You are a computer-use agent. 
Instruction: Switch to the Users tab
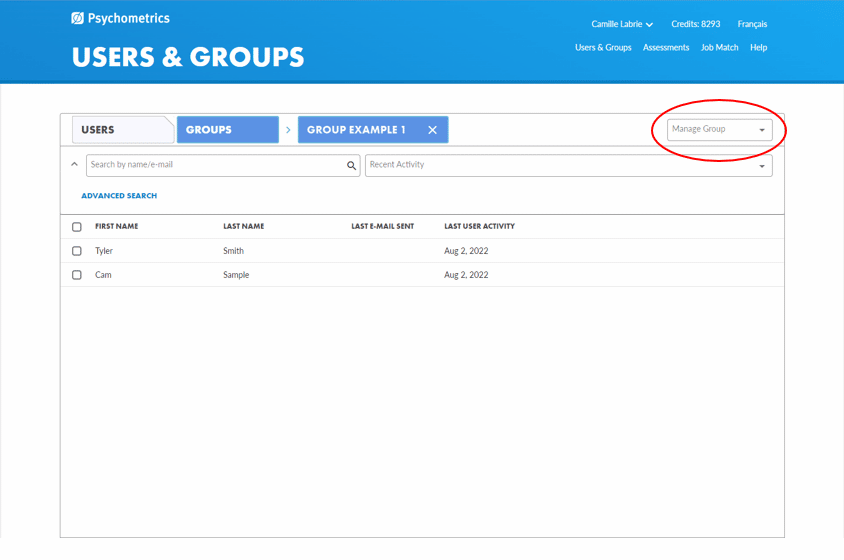pos(123,130)
